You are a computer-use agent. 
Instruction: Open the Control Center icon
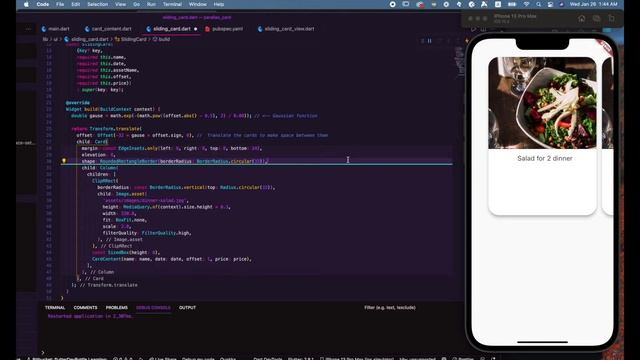point(550,4)
